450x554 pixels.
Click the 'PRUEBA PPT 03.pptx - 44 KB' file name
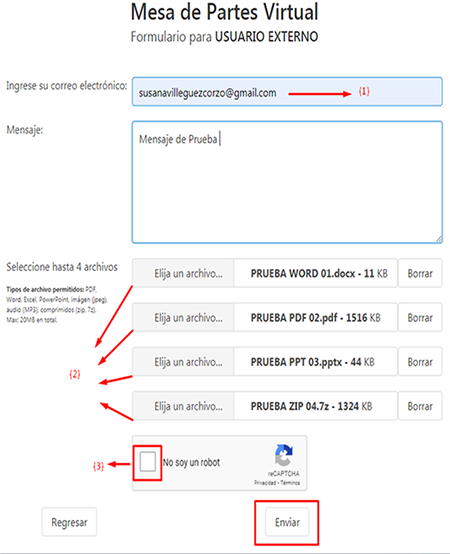point(312,362)
